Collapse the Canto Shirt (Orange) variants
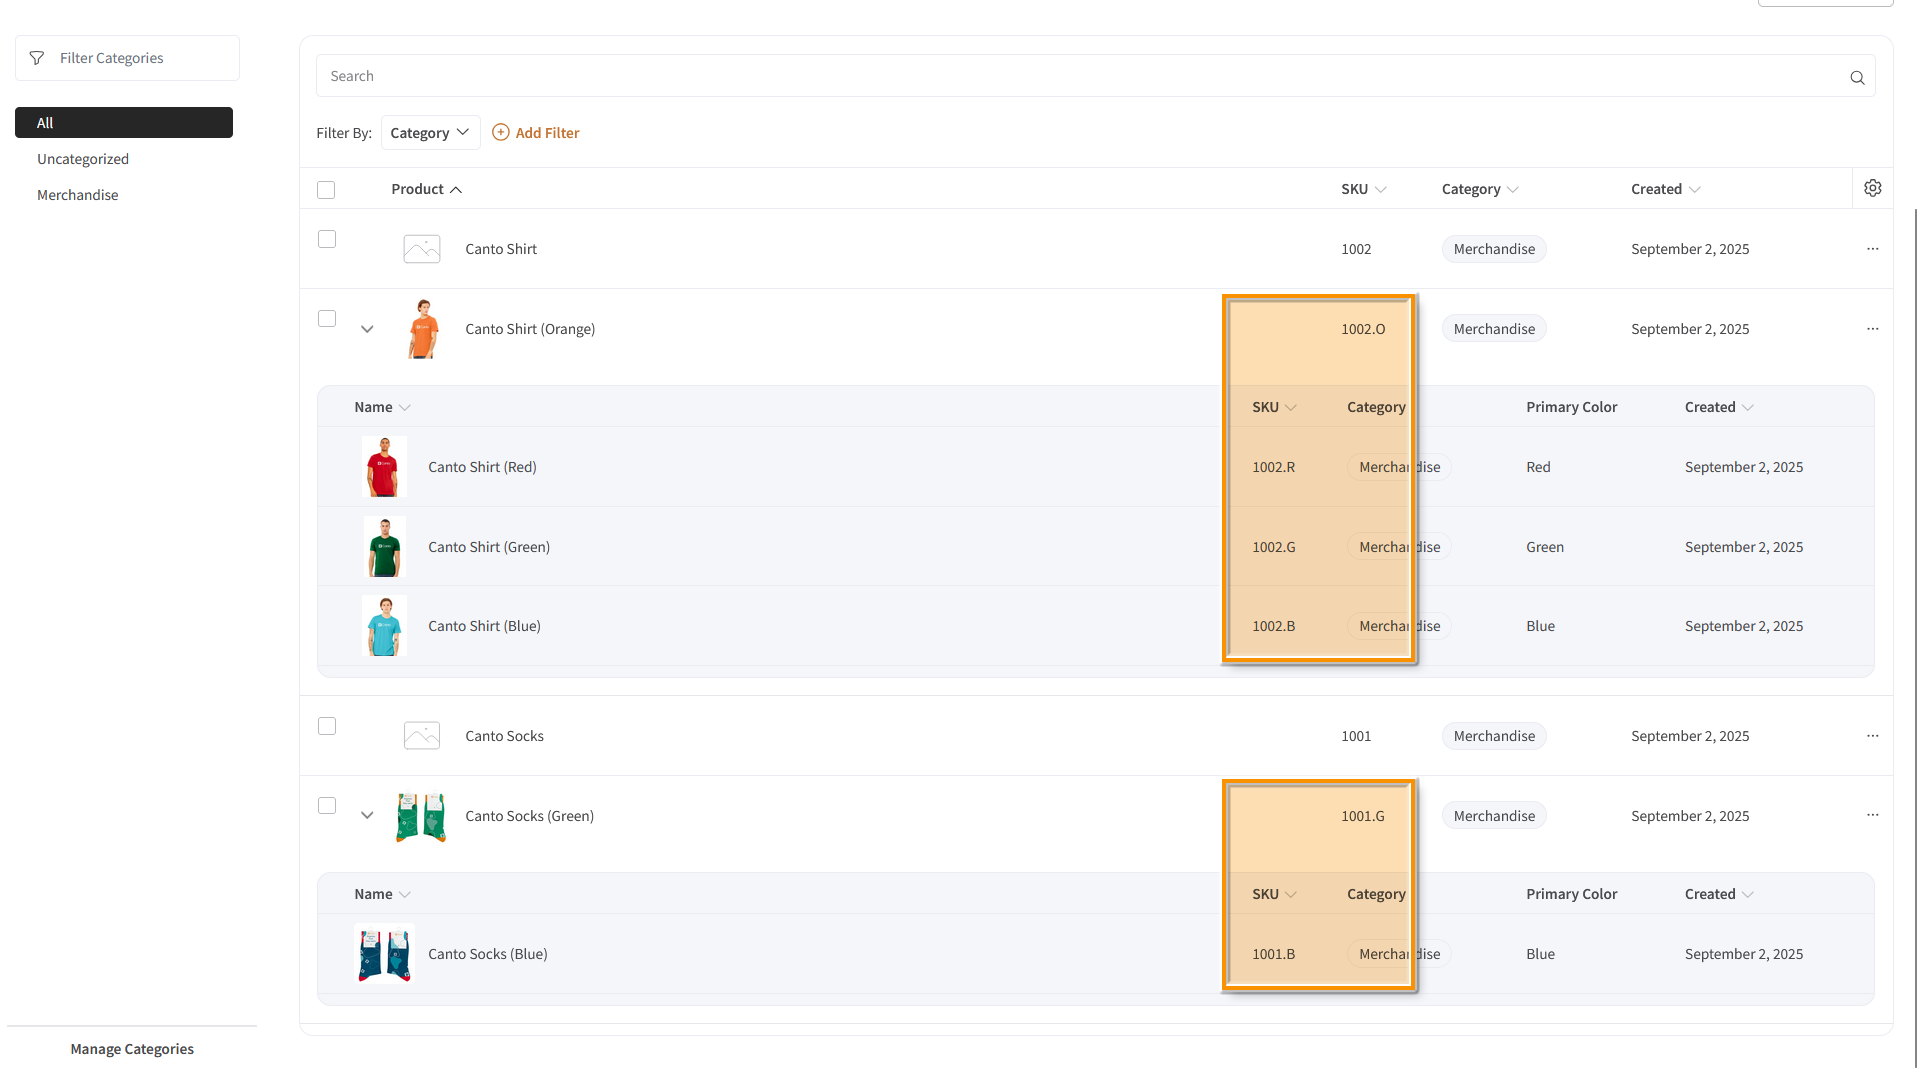Viewport: 1920px width, 1080px height. coord(367,329)
